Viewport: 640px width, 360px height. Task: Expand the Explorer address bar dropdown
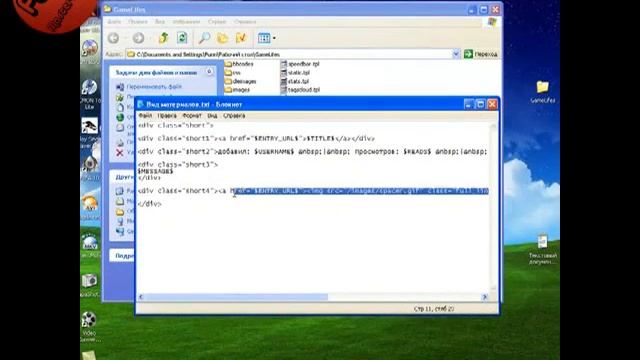[x=456, y=54]
